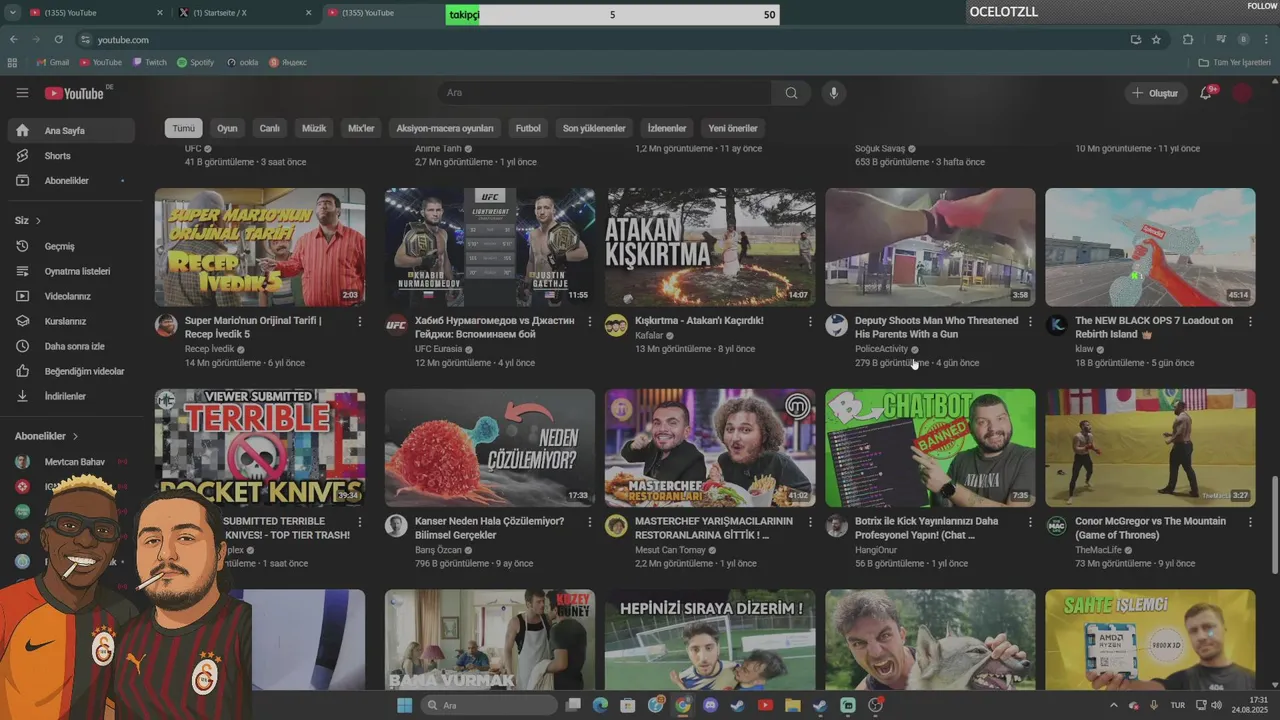1280x720 pixels.
Task: Click the Windows taskbar search box
Action: pyautogui.click(x=489, y=705)
